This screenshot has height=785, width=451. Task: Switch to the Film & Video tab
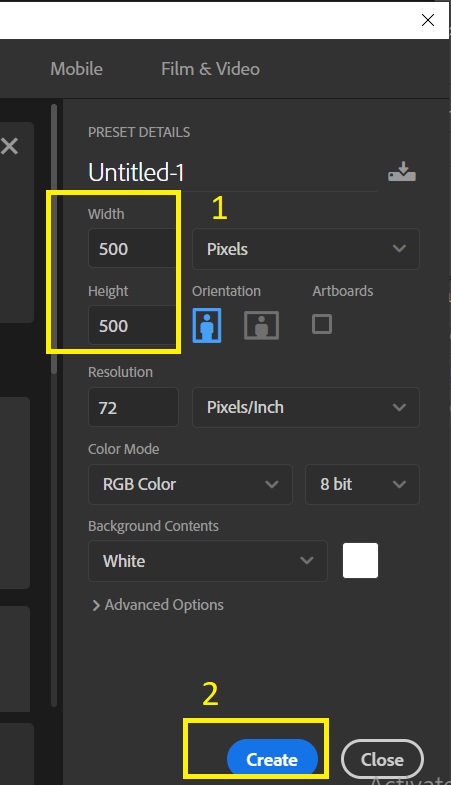pyautogui.click(x=210, y=69)
